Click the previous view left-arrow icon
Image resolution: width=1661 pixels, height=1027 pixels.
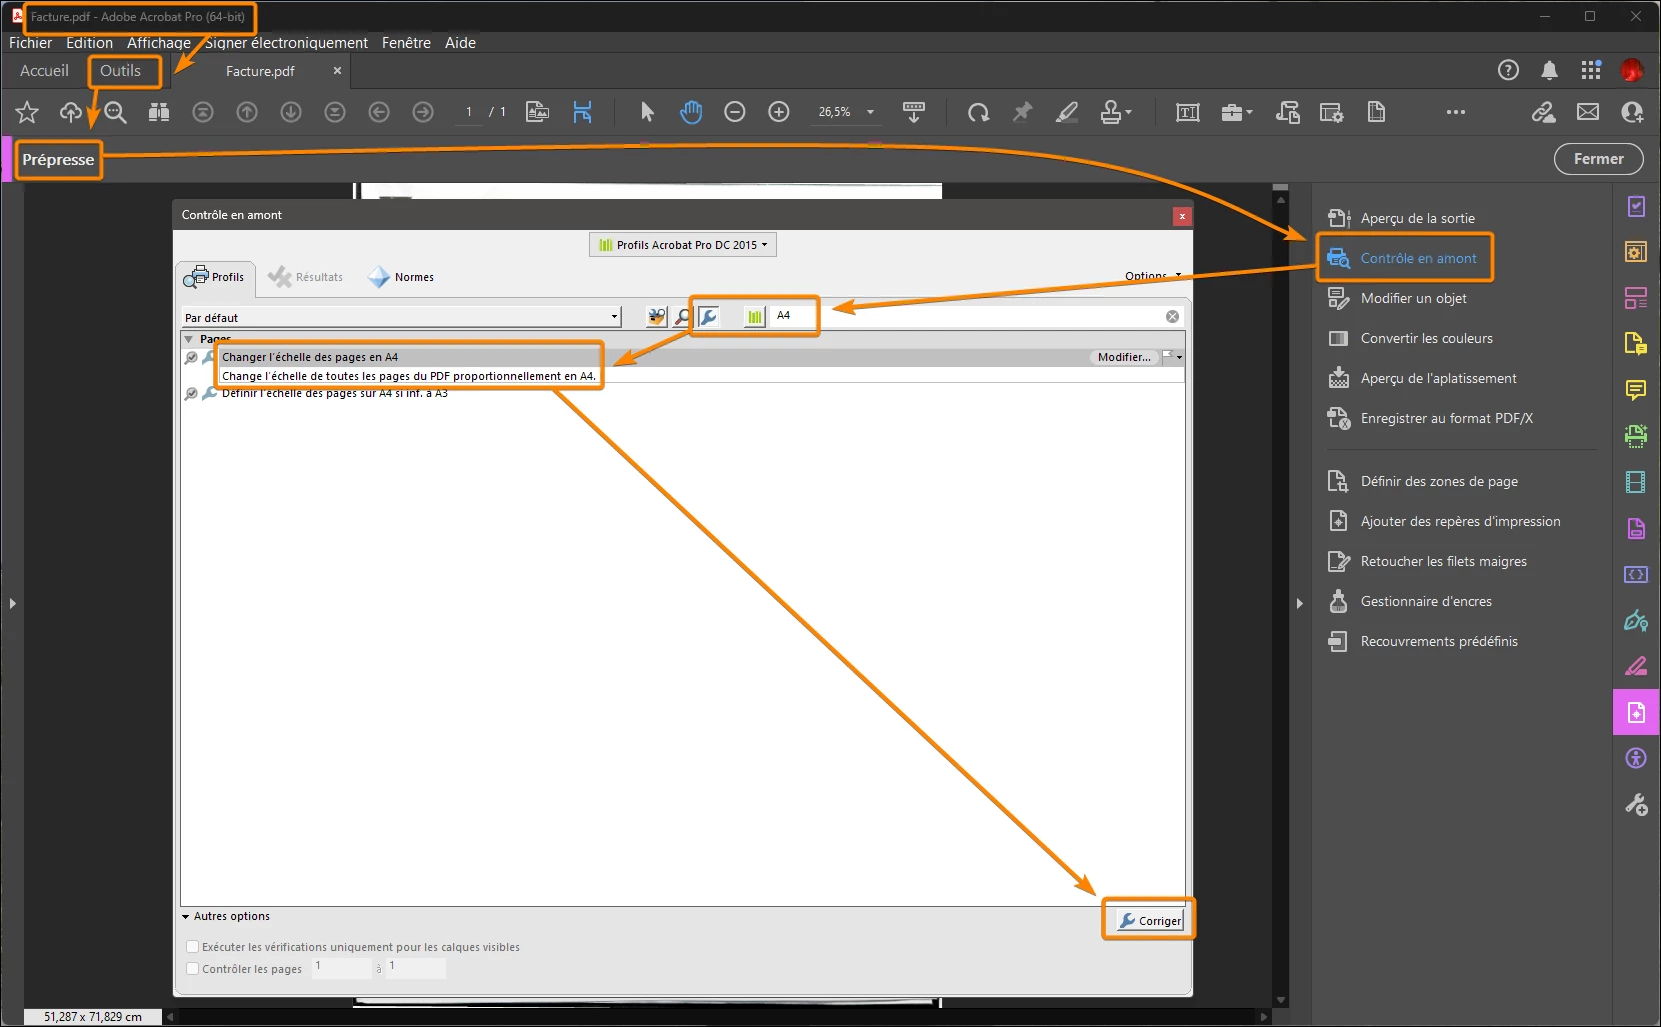[x=379, y=112]
